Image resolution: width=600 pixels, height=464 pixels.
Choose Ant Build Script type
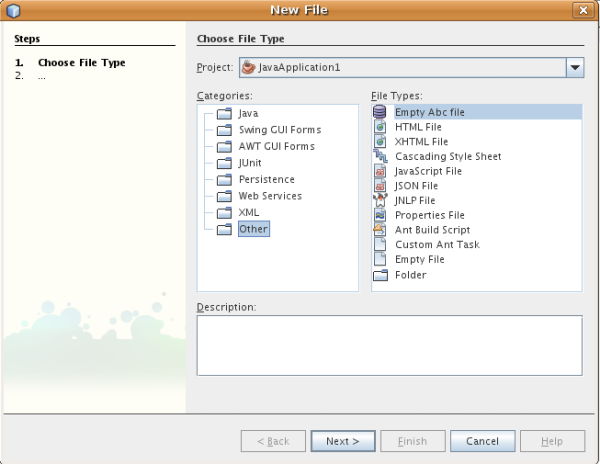click(432, 230)
